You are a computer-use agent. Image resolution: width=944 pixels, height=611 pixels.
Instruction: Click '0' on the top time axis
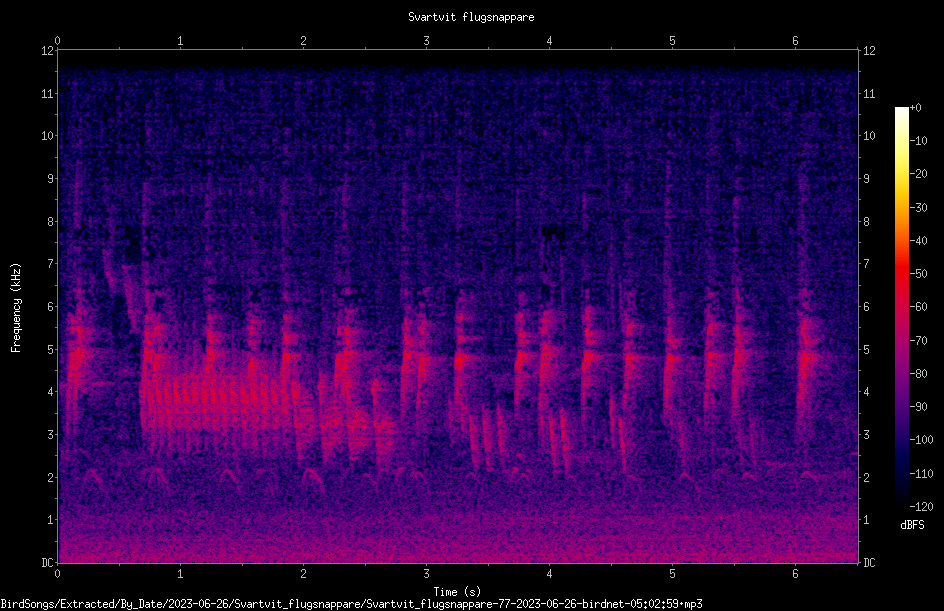(x=57, y=41)
